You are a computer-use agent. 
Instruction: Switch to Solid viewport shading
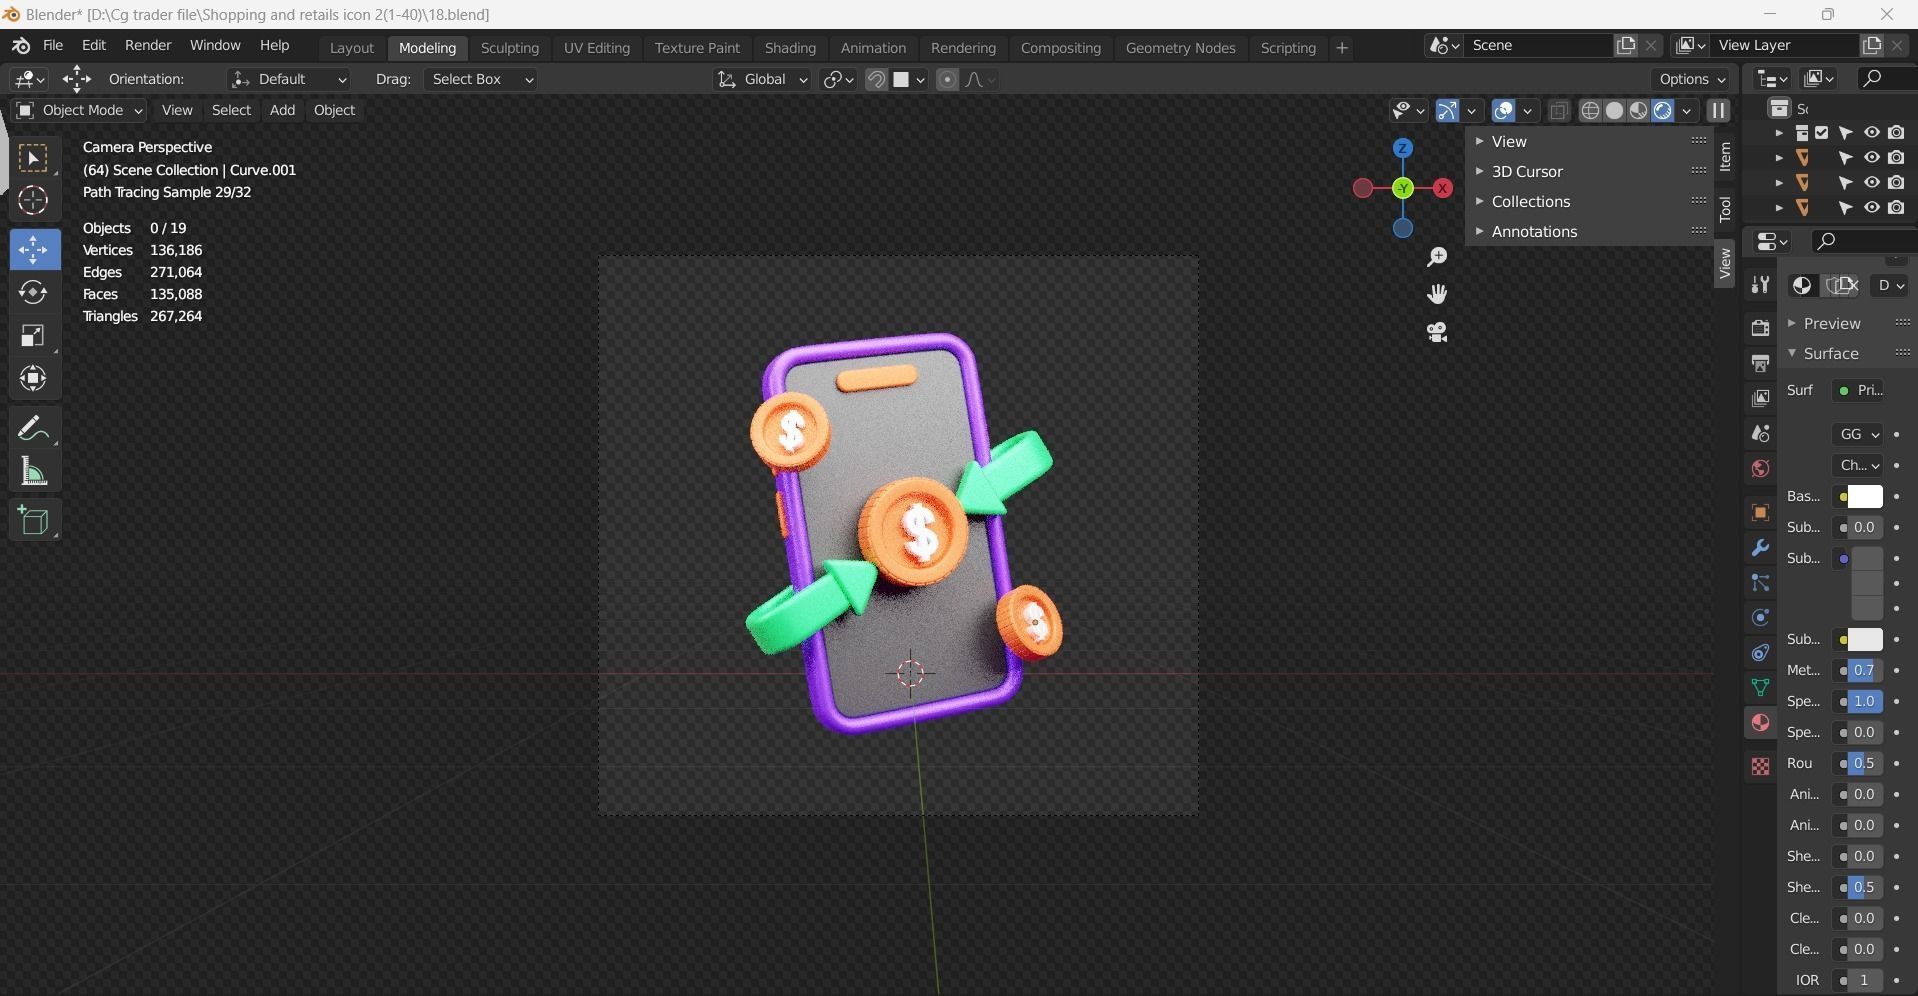click(x=1614, y=110)
